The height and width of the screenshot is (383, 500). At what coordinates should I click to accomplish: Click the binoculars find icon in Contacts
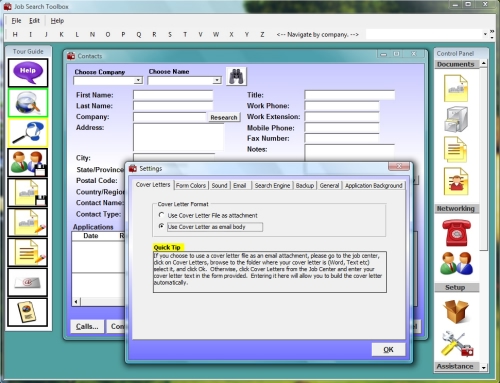pos(236,76)
